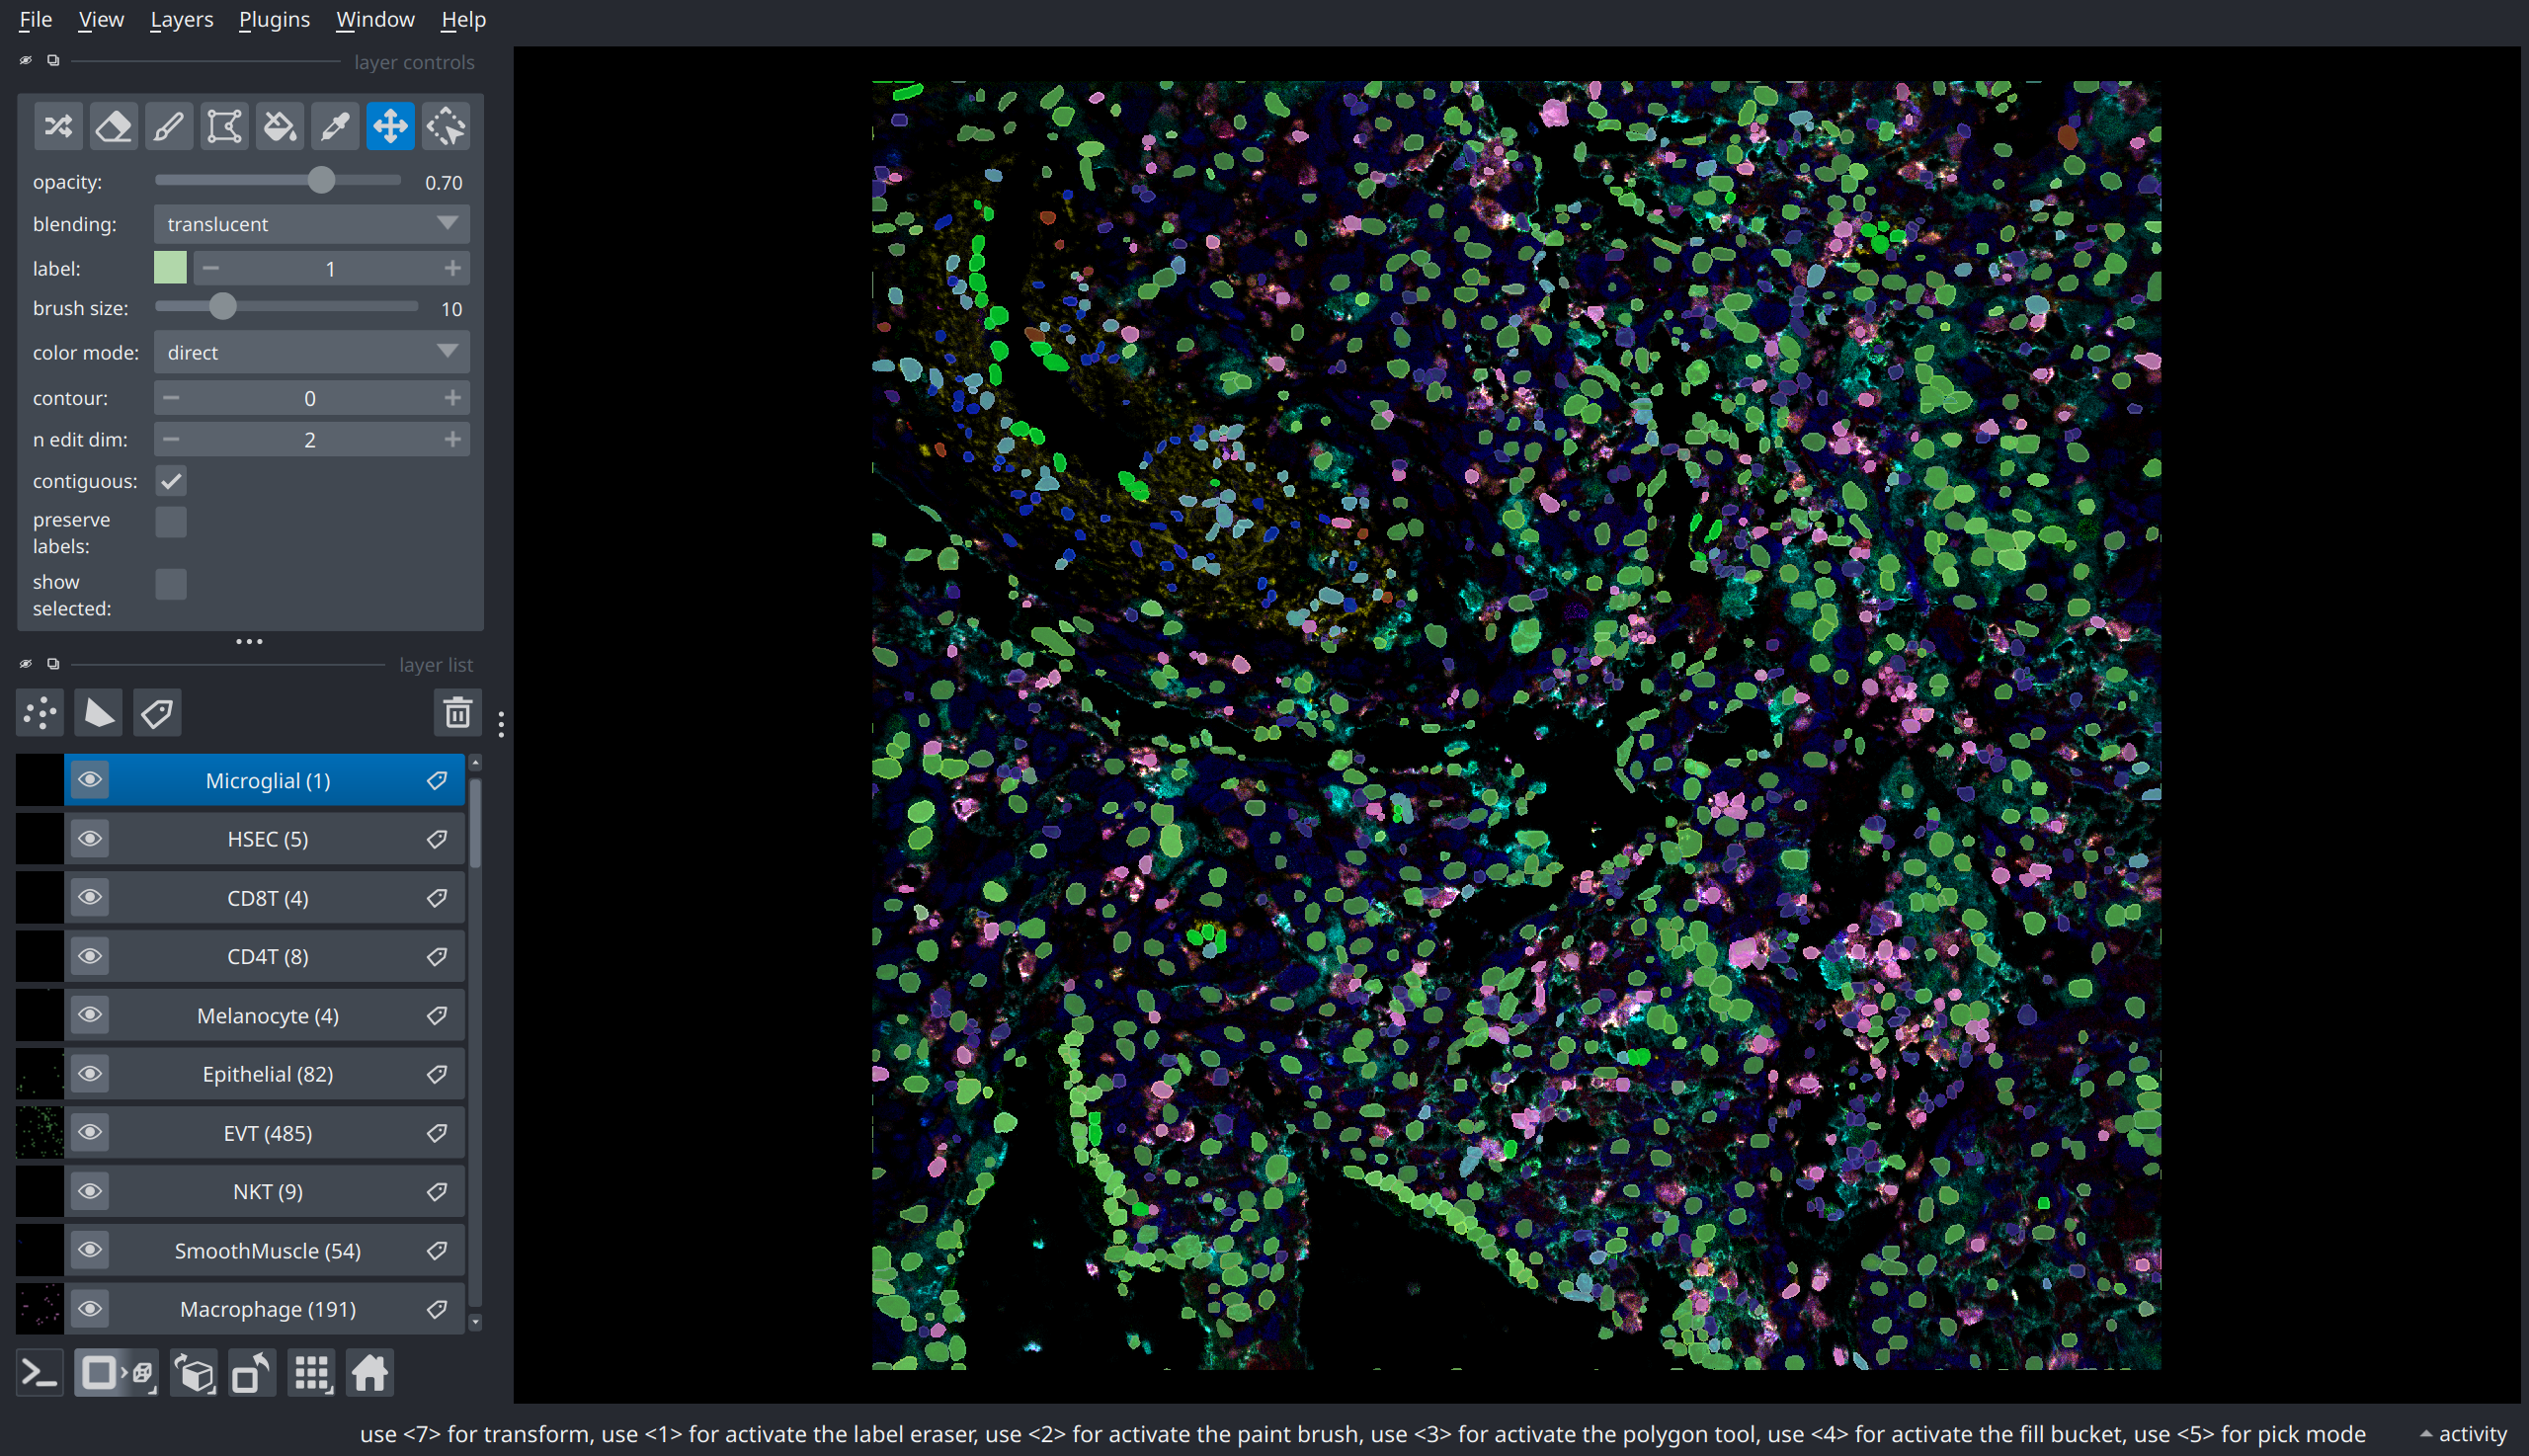This screenshot has height=1456, width=2529.
Task: Select the transform tool icon
Action: pos(446,126)
